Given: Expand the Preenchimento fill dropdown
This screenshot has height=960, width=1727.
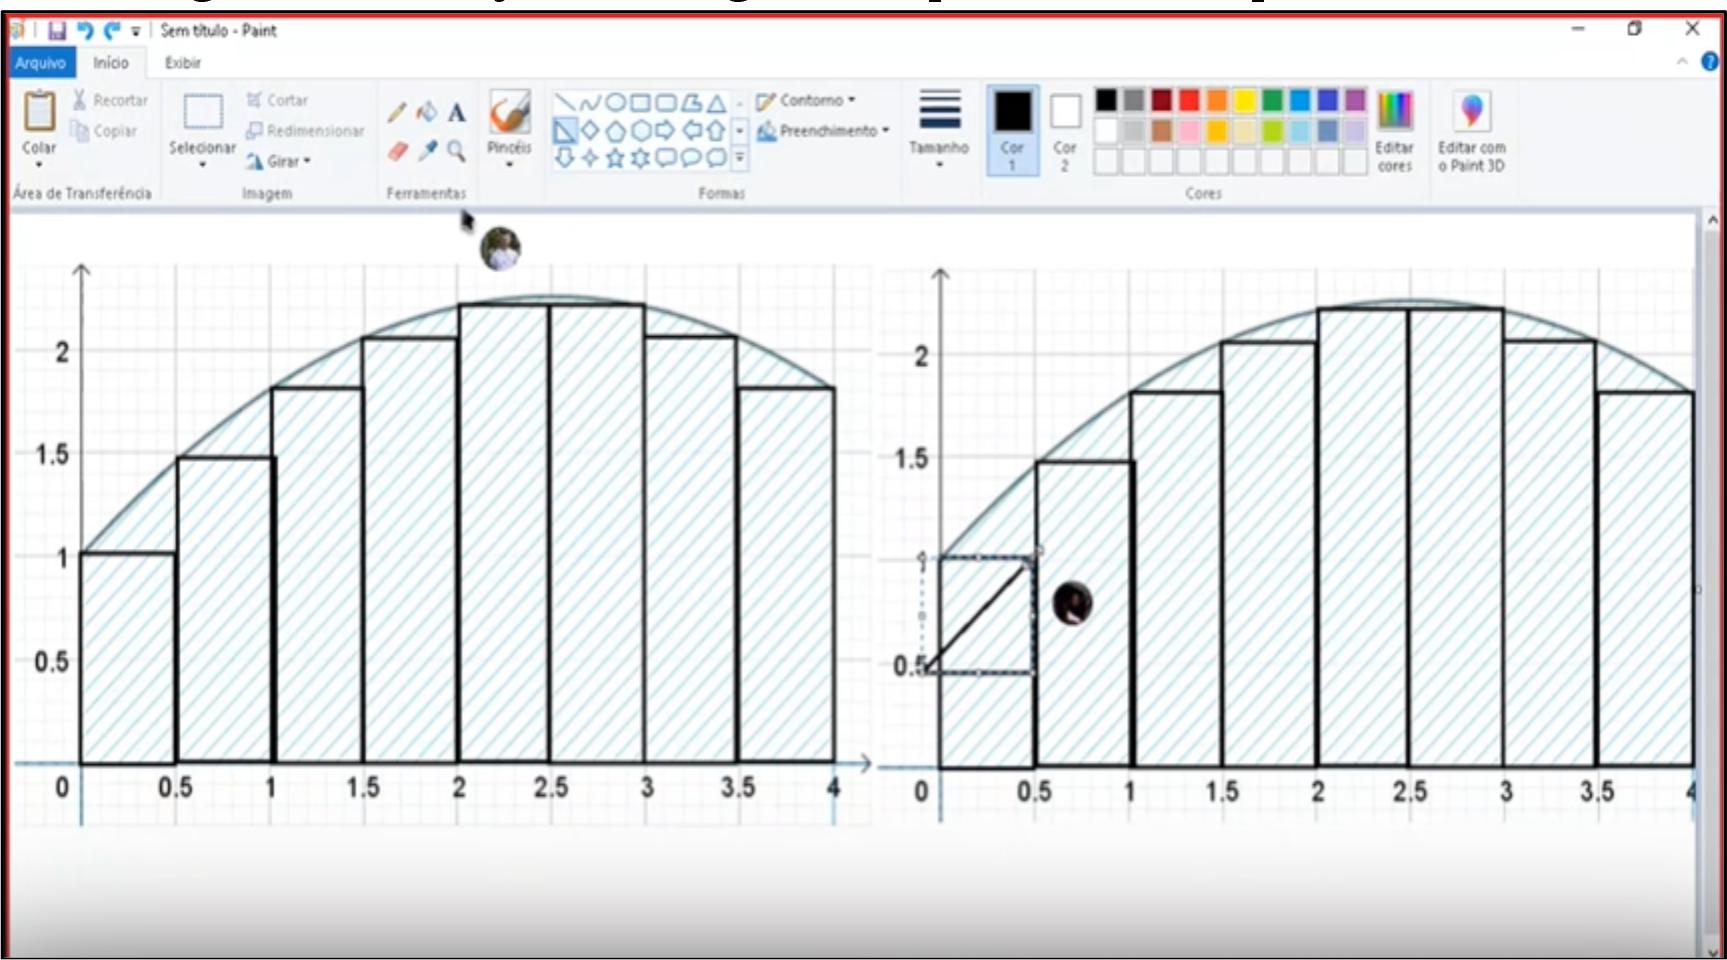Looking at the screenshot, I should click(824, 131).
